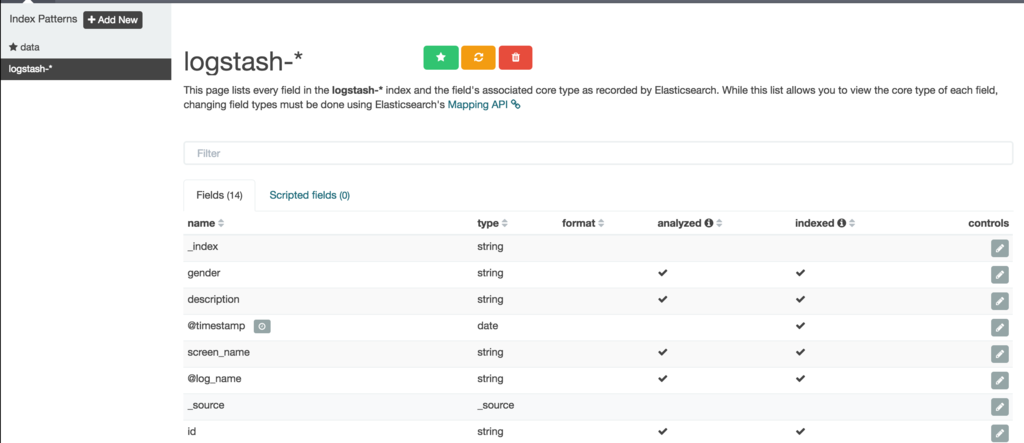Edit the _source field pencil icon
The width and height of the screenshot is (1024, 443).
coord(999,407)
